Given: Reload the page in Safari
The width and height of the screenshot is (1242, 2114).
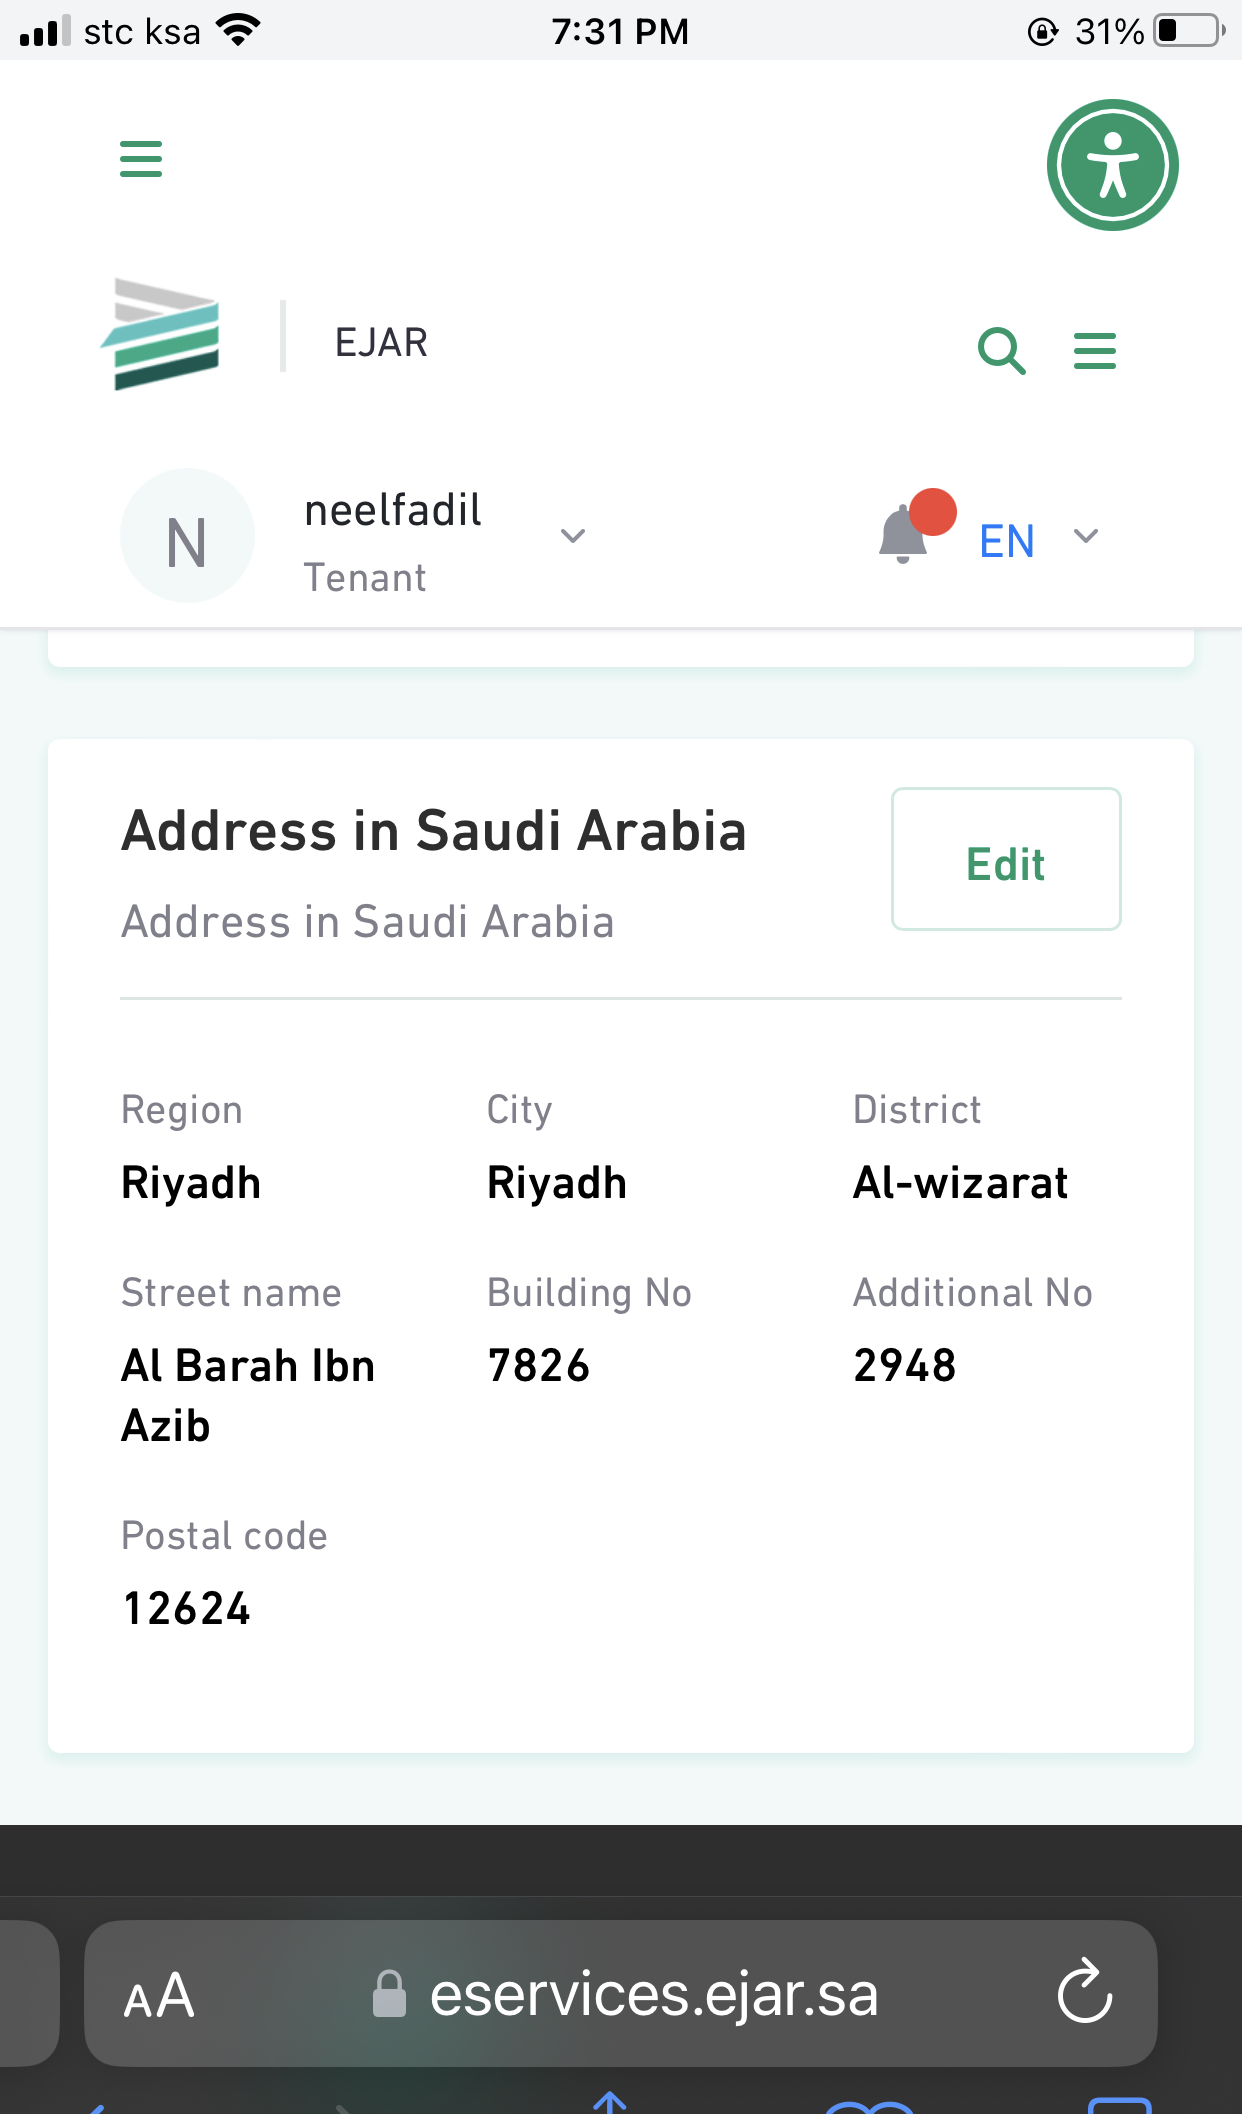Looking at the screenshot, I should [1085, 1993].
